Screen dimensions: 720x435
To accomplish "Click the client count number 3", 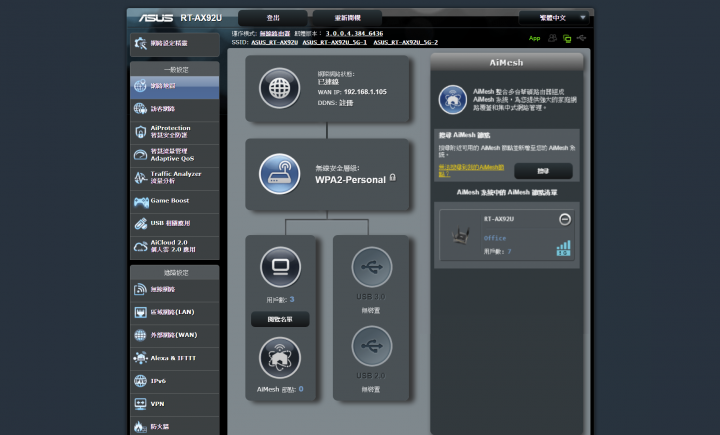I will (292, 299).
